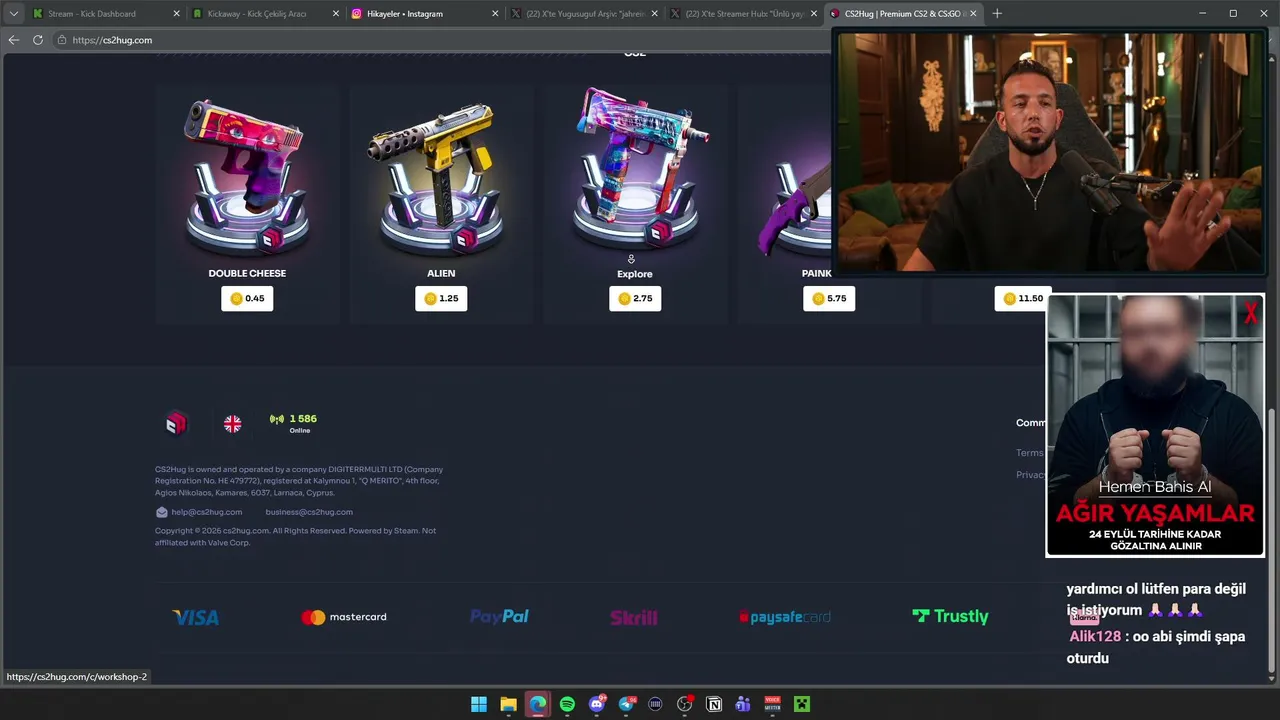Screen dimensions: 1280x720
Task: Open a new browser tab
Action: [997, 13]
